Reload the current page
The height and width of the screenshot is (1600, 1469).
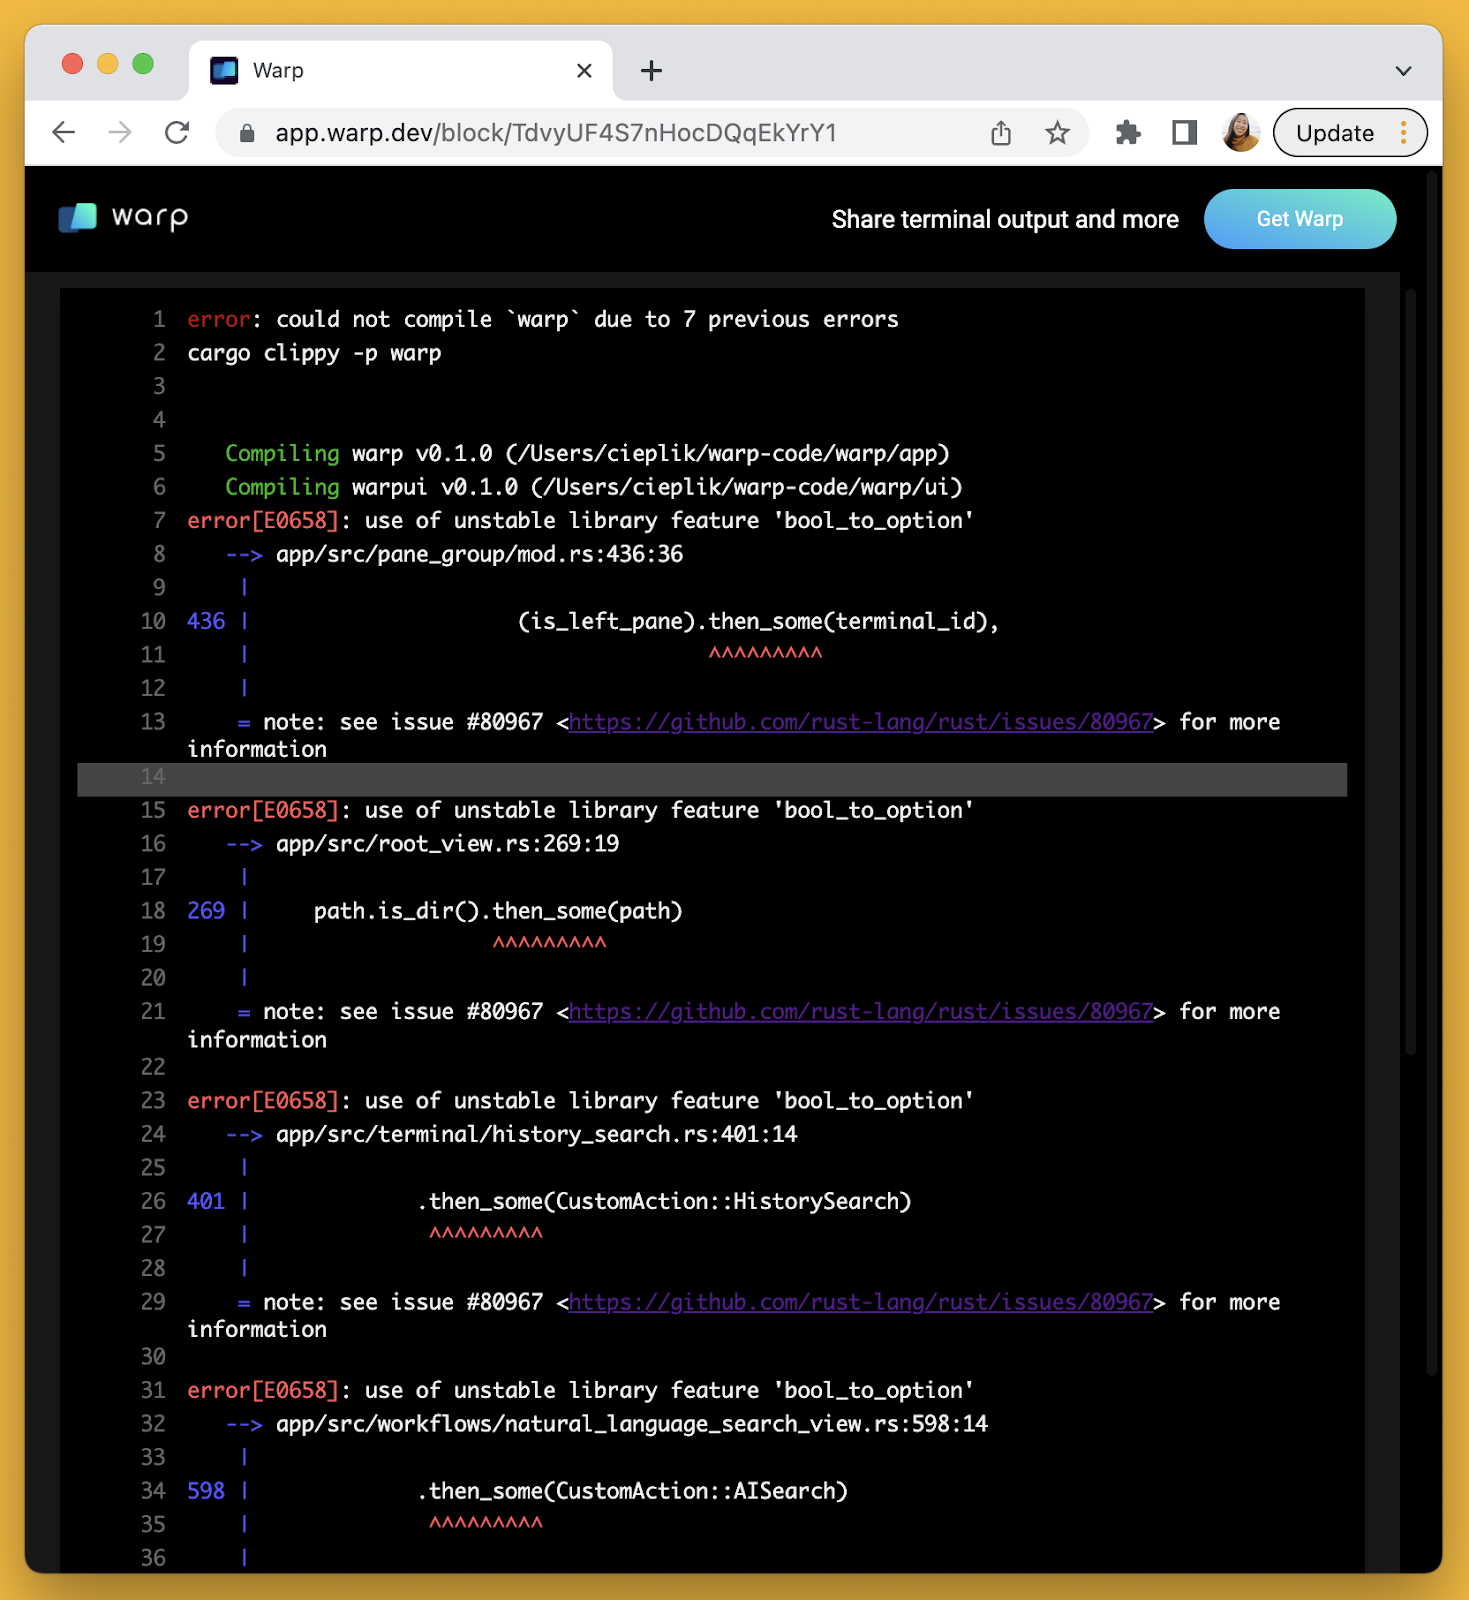click(x=178, y=133)
